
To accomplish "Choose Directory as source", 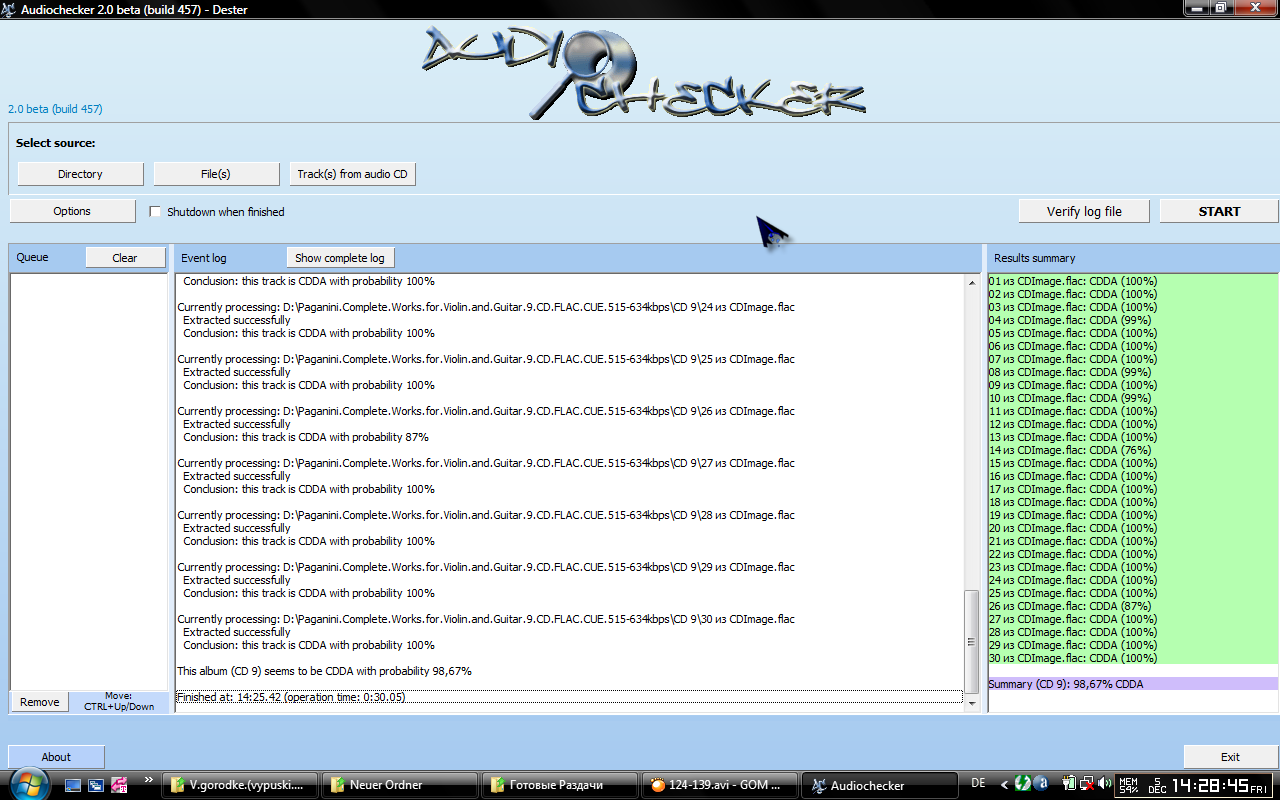I will 80,174.
